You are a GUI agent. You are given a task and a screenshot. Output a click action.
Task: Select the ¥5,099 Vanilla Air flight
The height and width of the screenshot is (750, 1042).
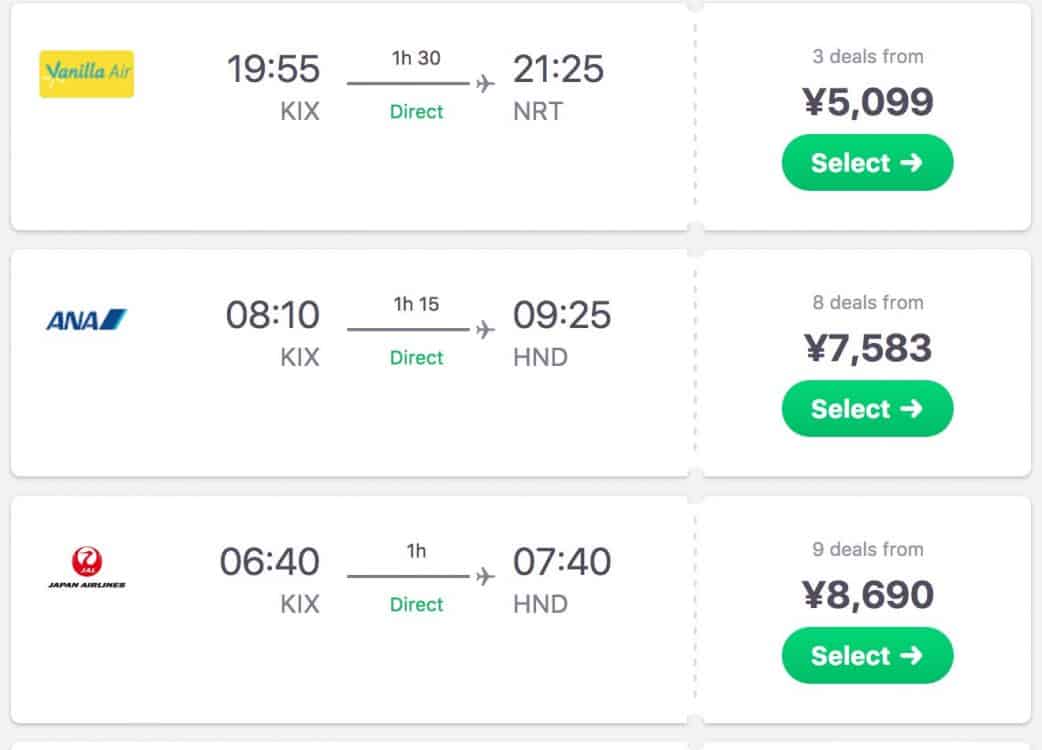tap(867, 163)
